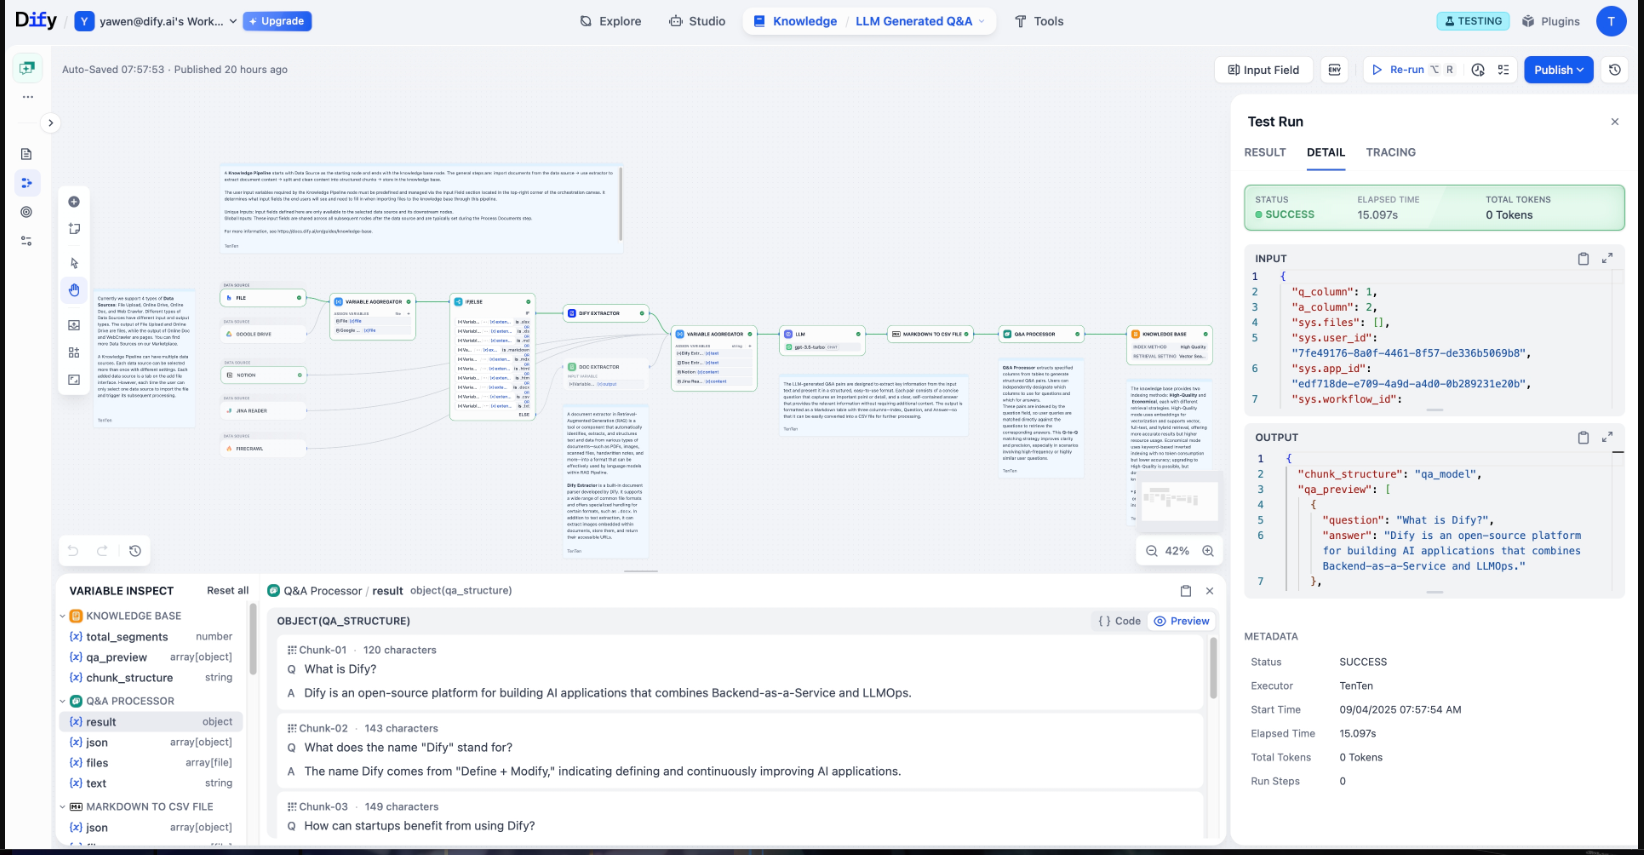Select the Q&A Processor text variable
This screenshot has height=855, width=1644.
pos(150,783)
